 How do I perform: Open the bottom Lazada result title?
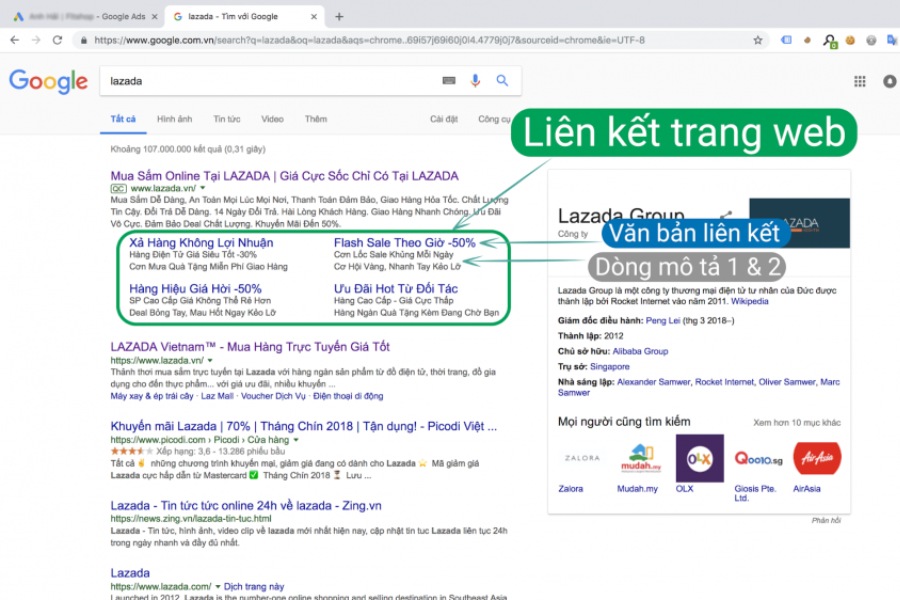pos(130,573)
